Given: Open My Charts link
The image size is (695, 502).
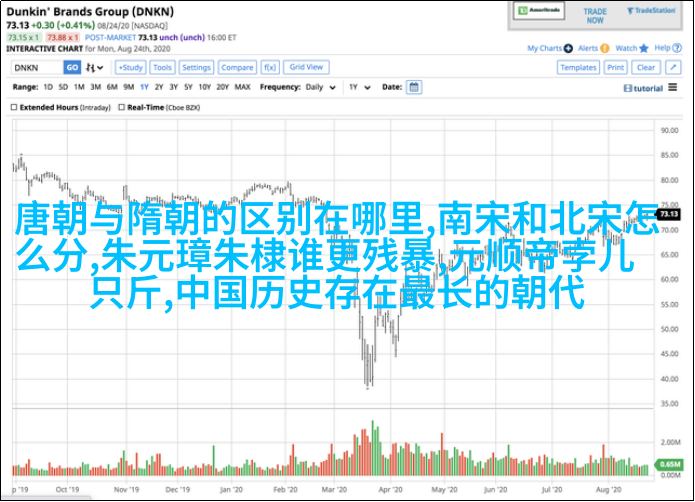Looking at the screenshot, I should 544,48.
